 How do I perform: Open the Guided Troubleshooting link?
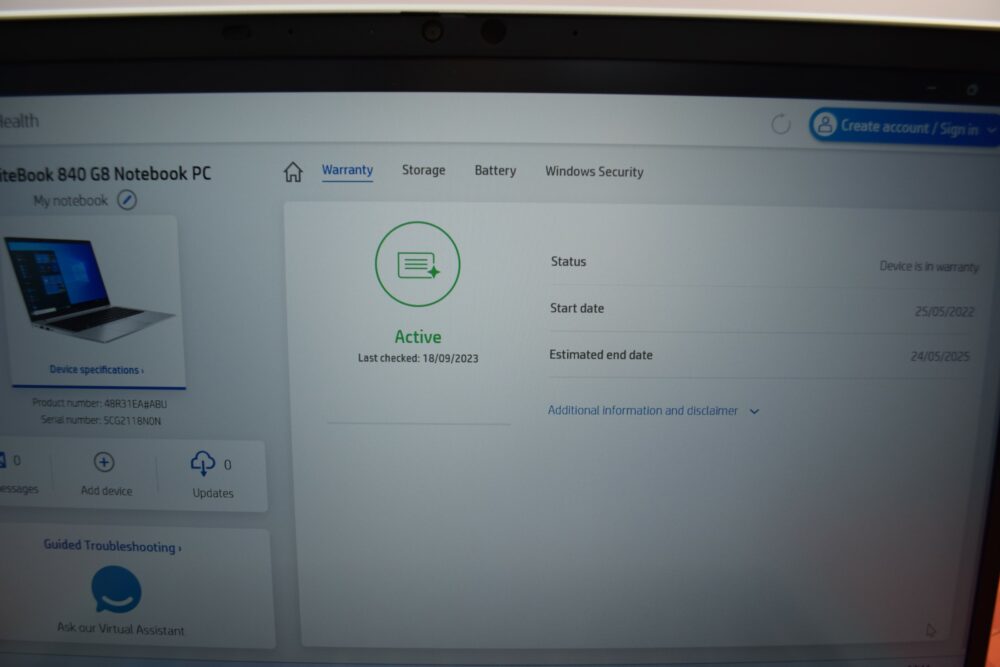pyautogui.click(x=112, y=546)
